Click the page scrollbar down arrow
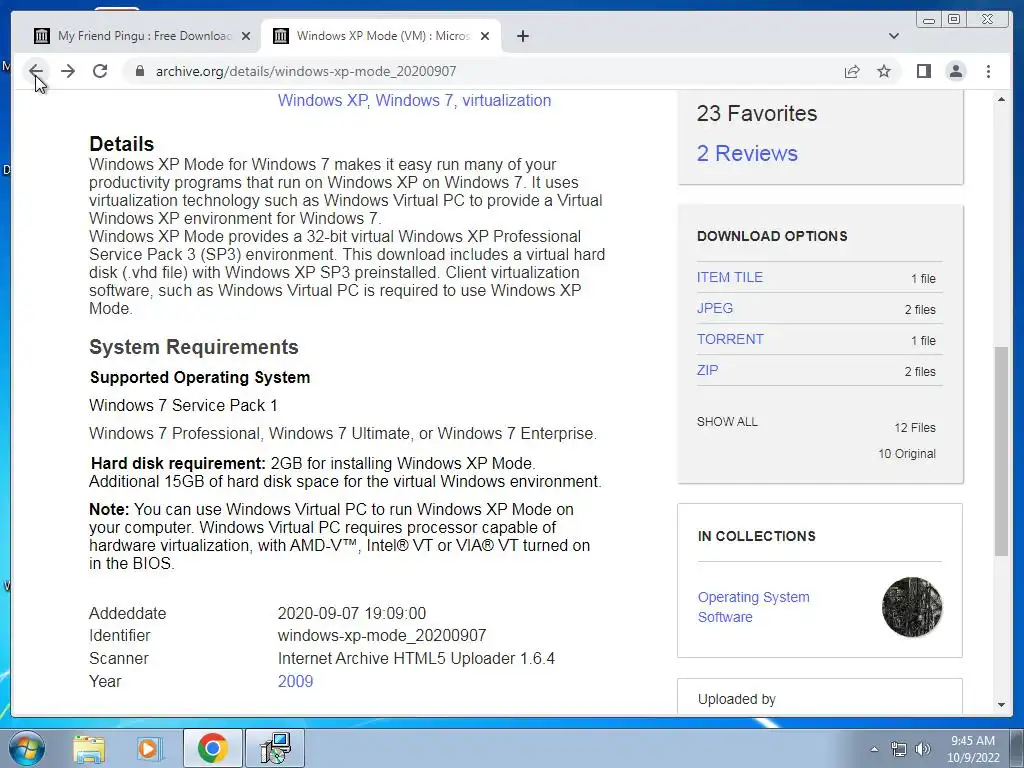Image resolution: width=1024 pixels, height=768 pixels. click(1001, 705)
